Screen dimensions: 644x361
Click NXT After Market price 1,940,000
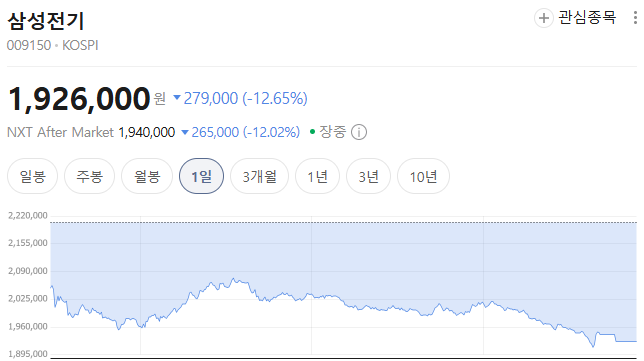(147, 132)
